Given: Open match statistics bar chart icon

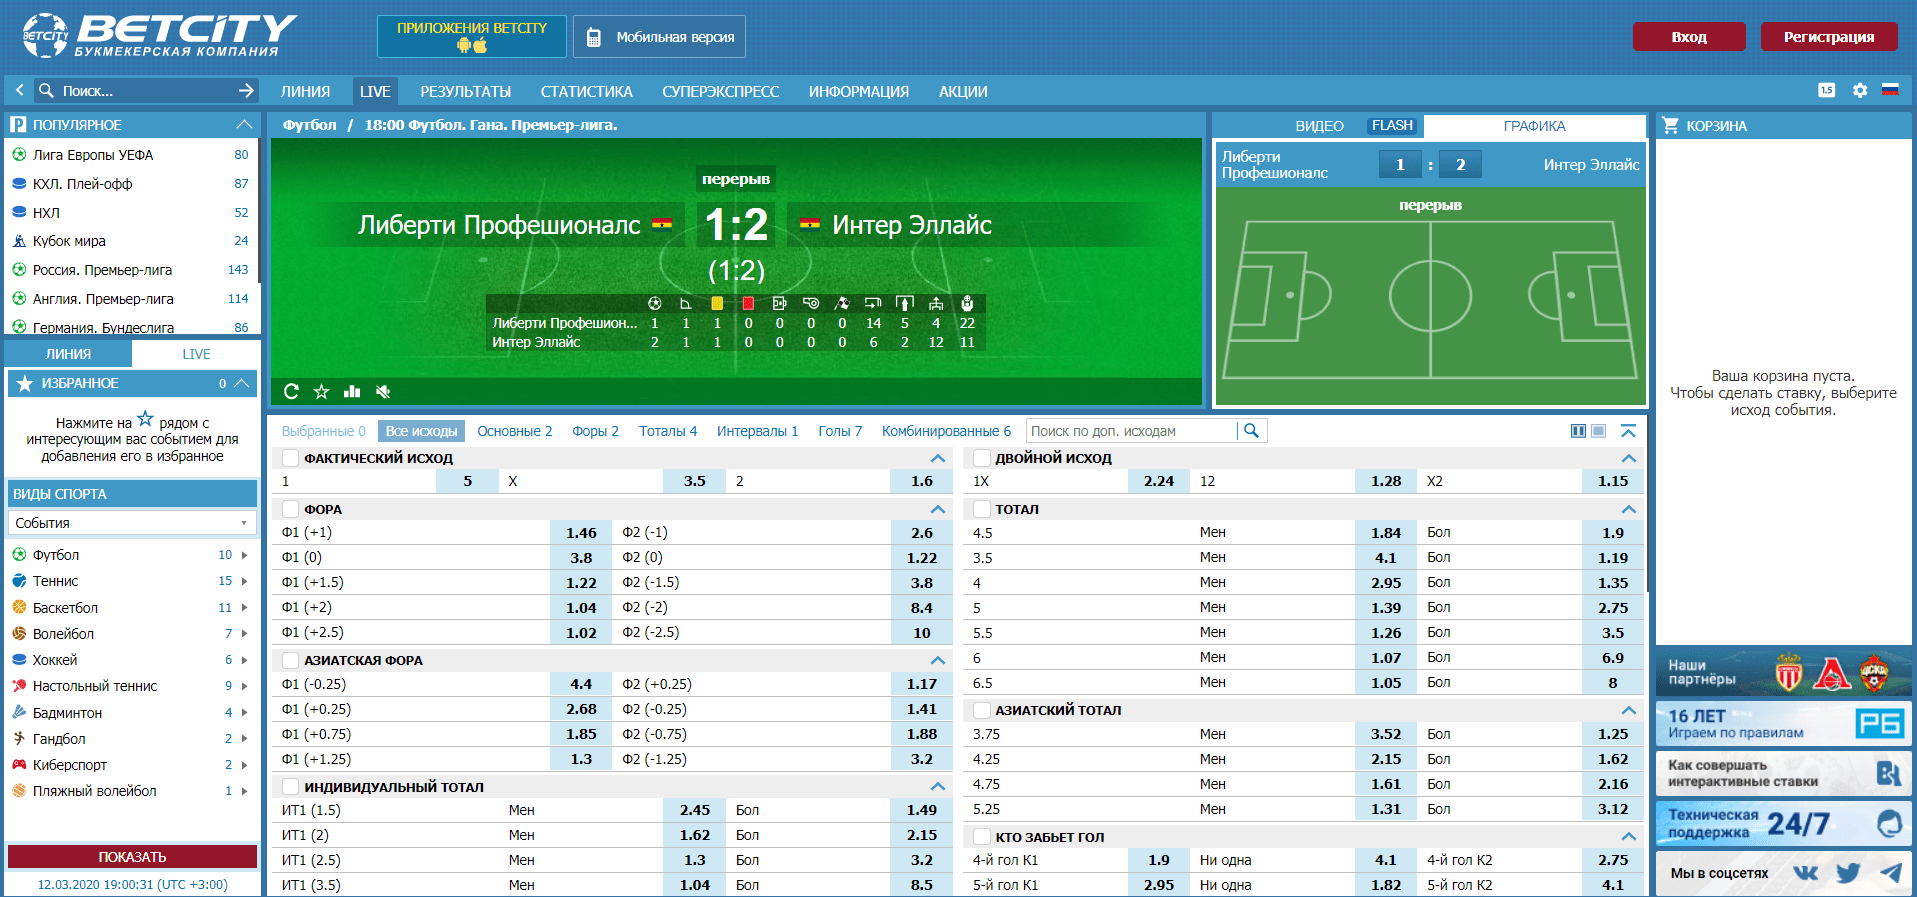Looking at the screenshot, I should pos(352,391).
